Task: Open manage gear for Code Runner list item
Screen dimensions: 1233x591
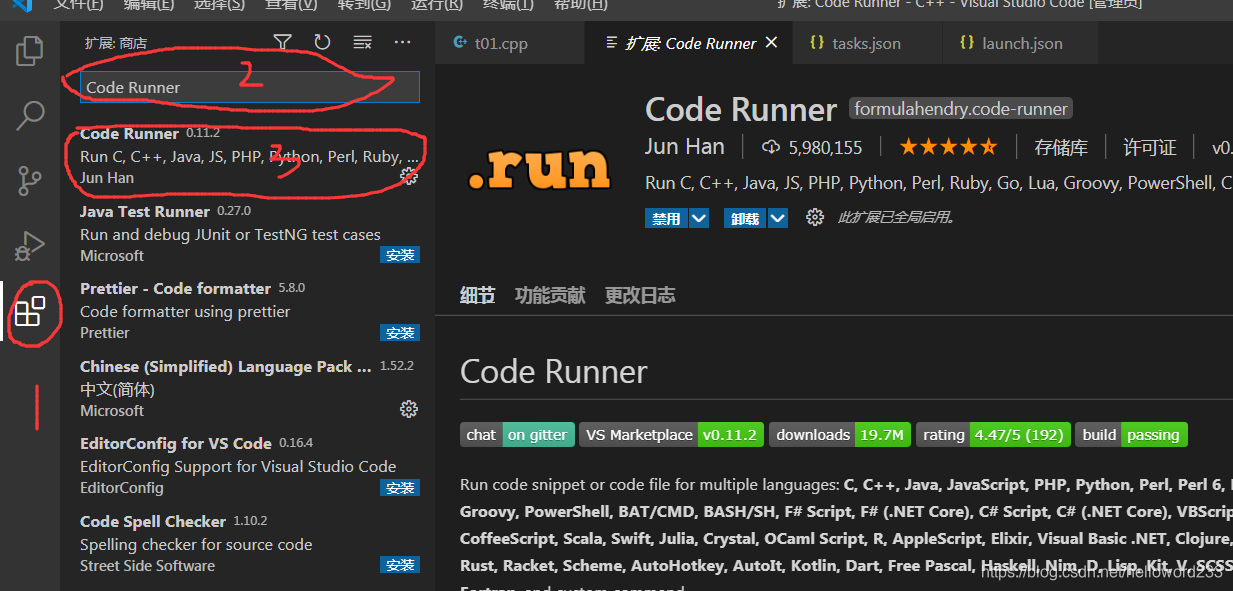Action: tap(408, 176)
